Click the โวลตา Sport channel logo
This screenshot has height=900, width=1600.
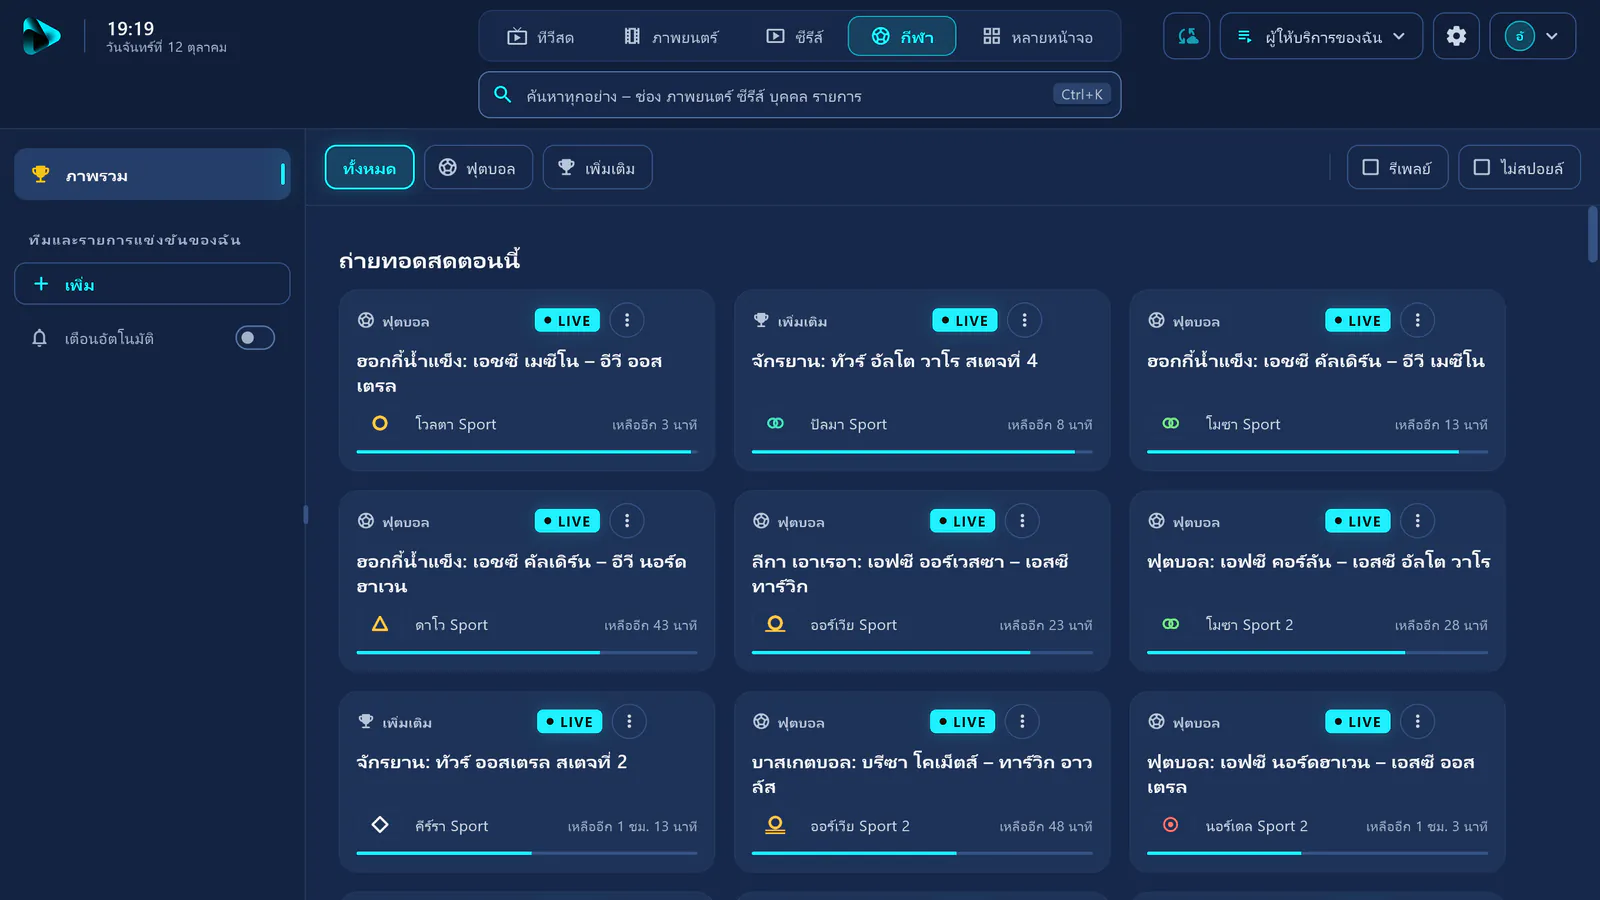[380, 424]
